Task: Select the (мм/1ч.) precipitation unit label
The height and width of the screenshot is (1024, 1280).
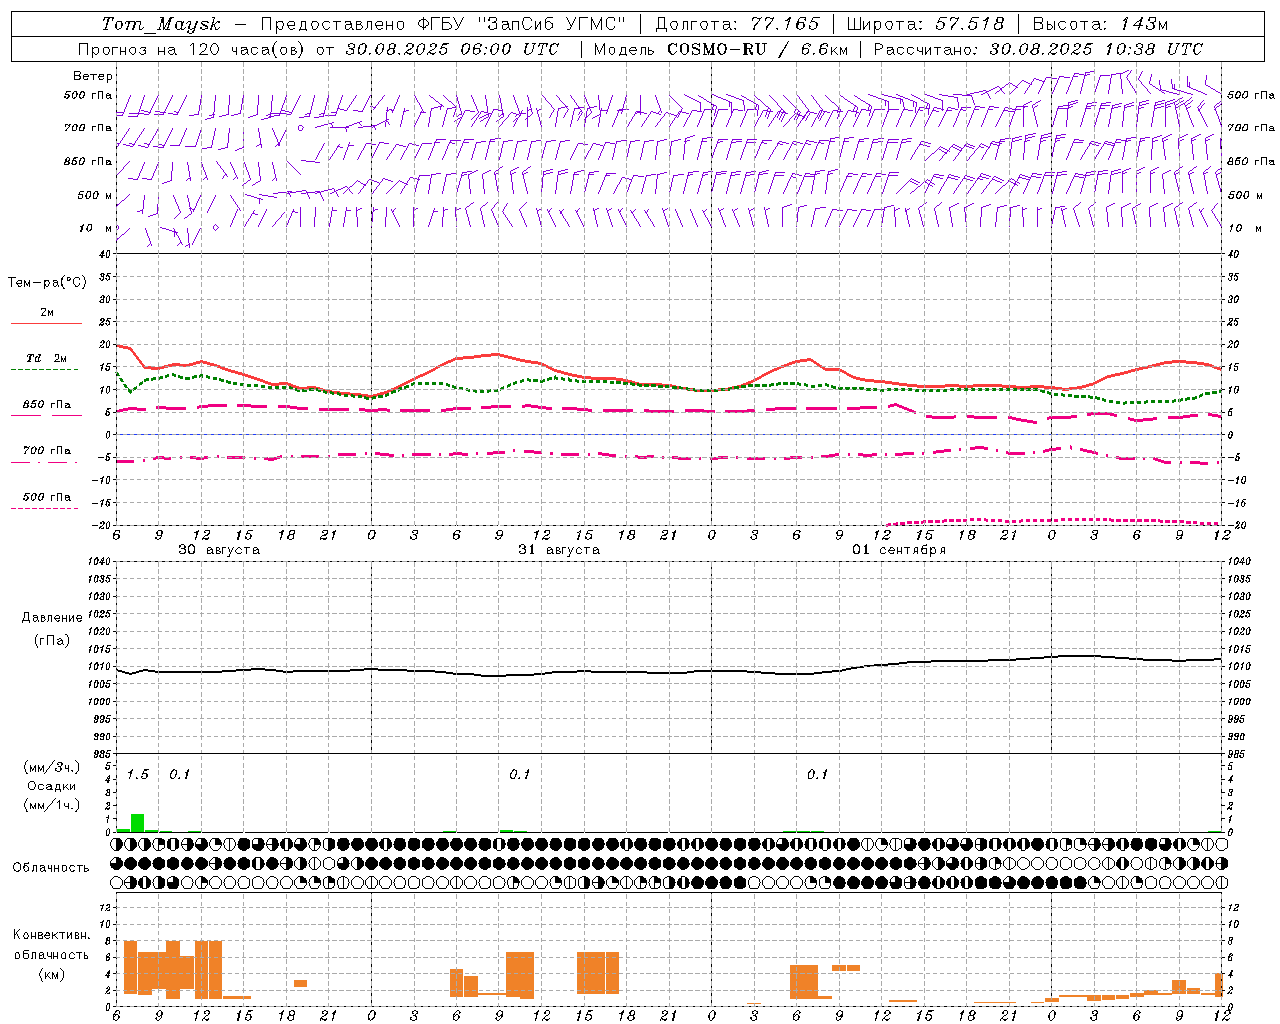Action: (x=52, y=805)
